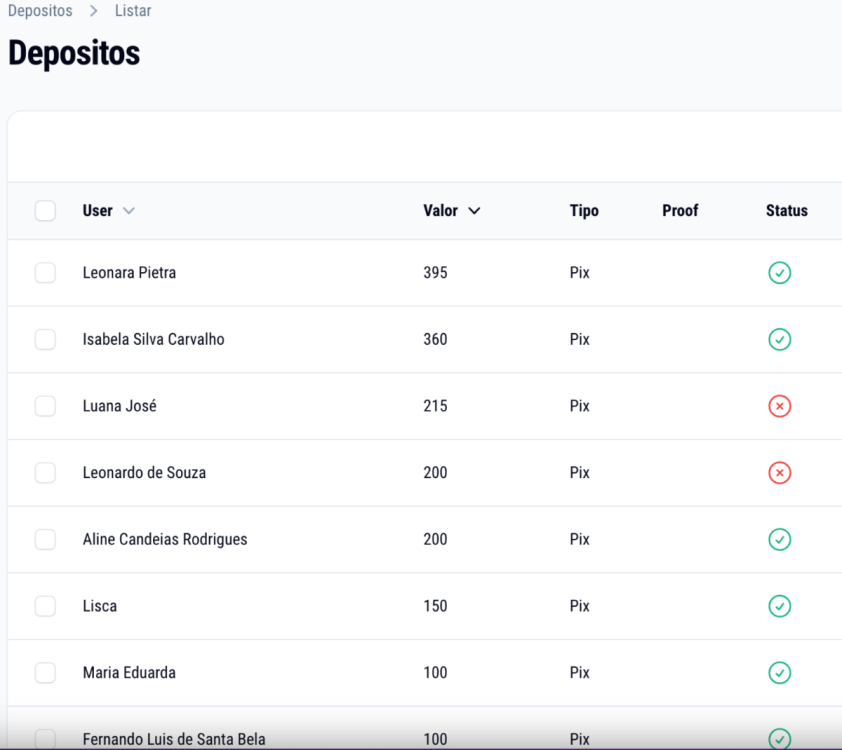This screenshot has width=842, height=750.
Task: Click Pix type in Leonara Pietra row
Action: point(580,273)
